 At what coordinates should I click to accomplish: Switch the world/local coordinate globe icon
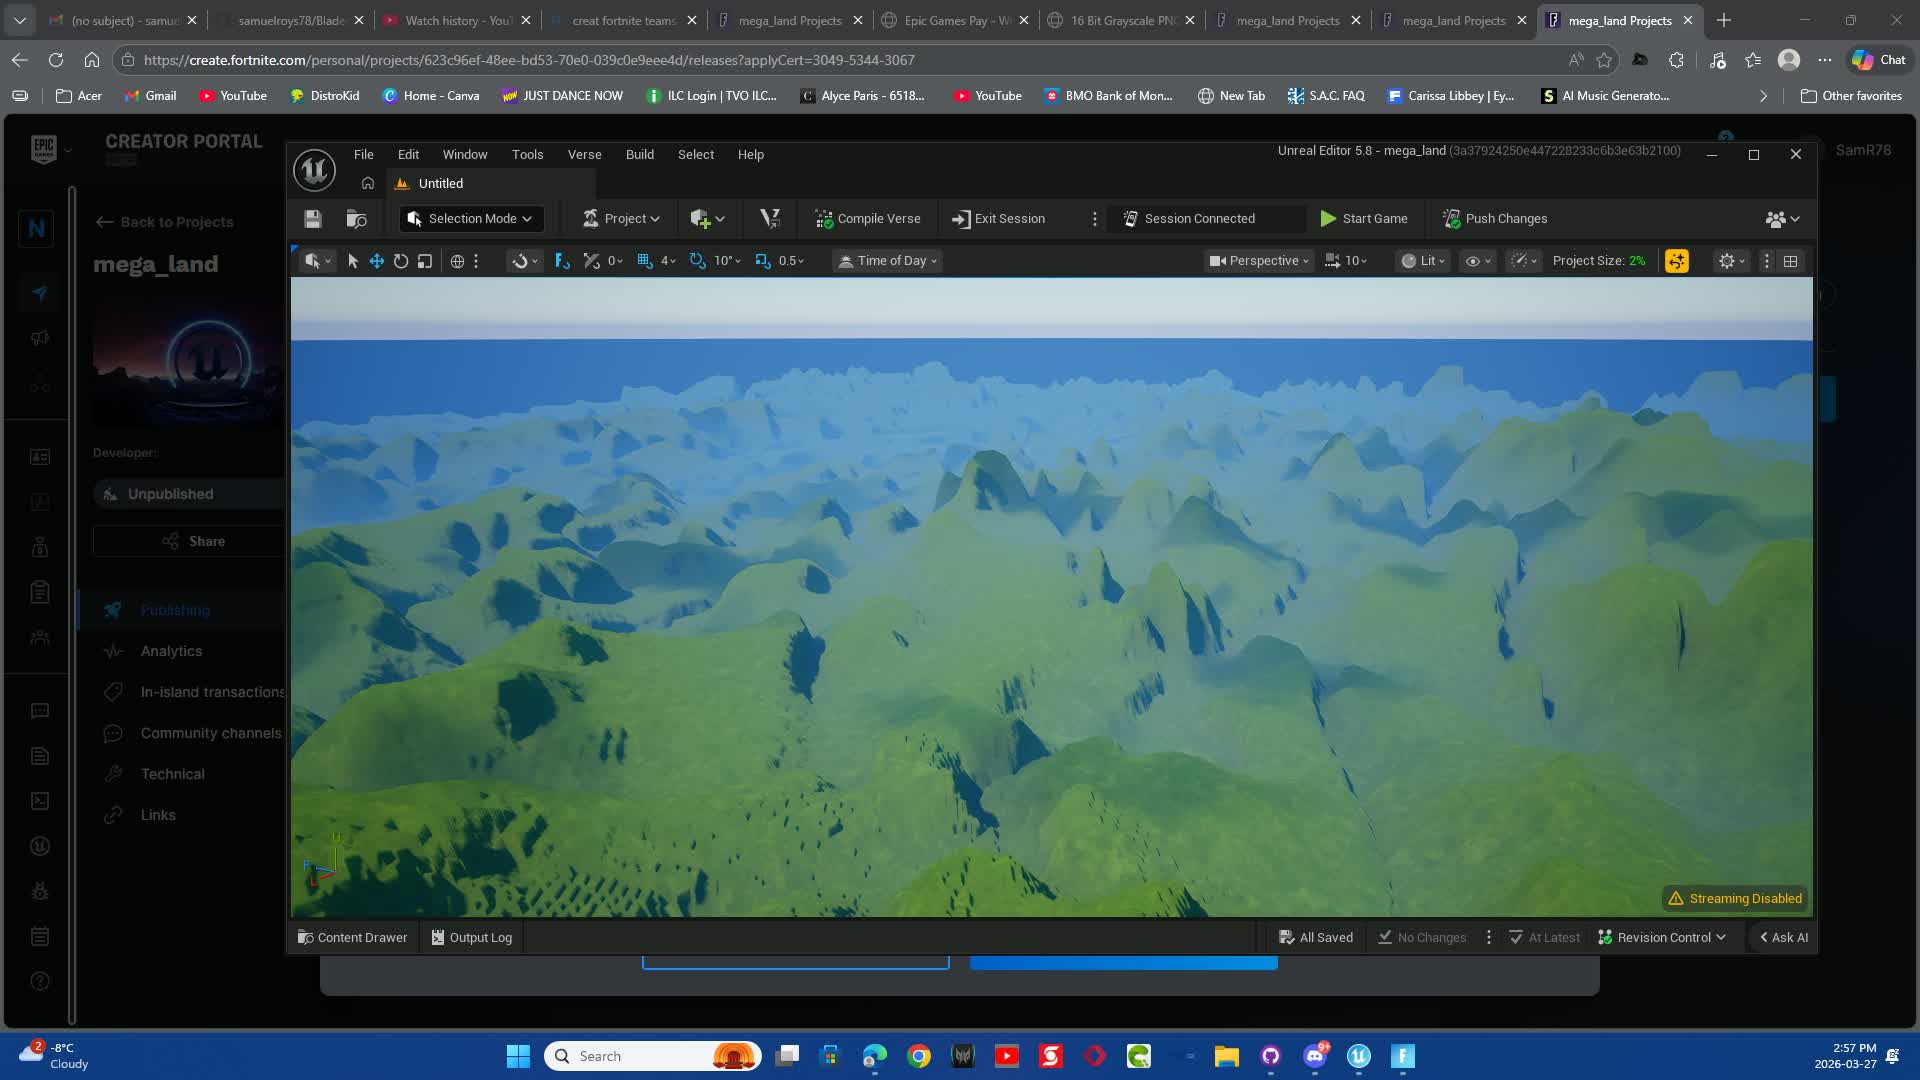click(x=457, y=261)
